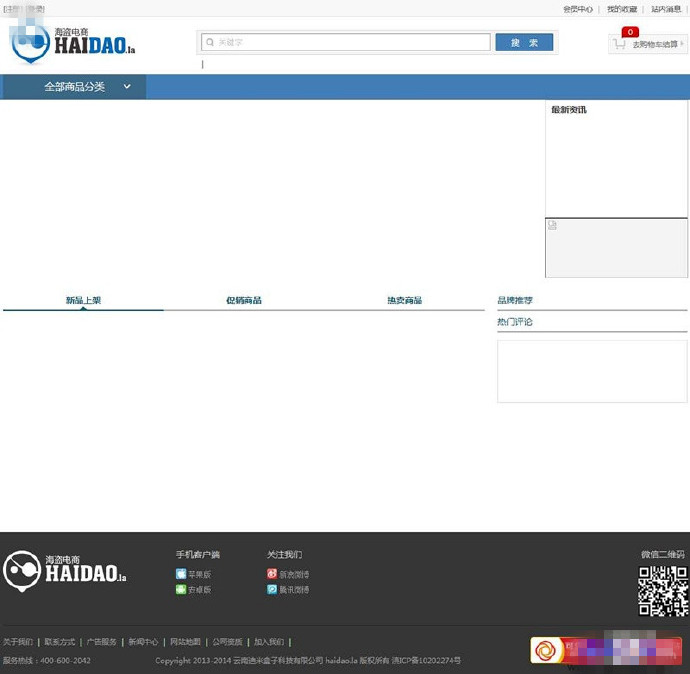Viewport: 690px width, 674px height.
Task: Click the shopping cart icon
Action: click(620, 44)
